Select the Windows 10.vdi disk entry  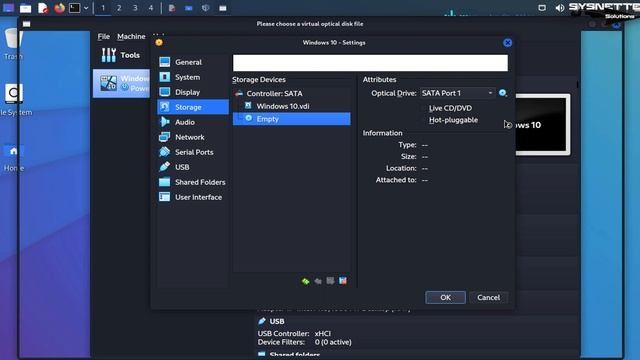click(291, 106)
